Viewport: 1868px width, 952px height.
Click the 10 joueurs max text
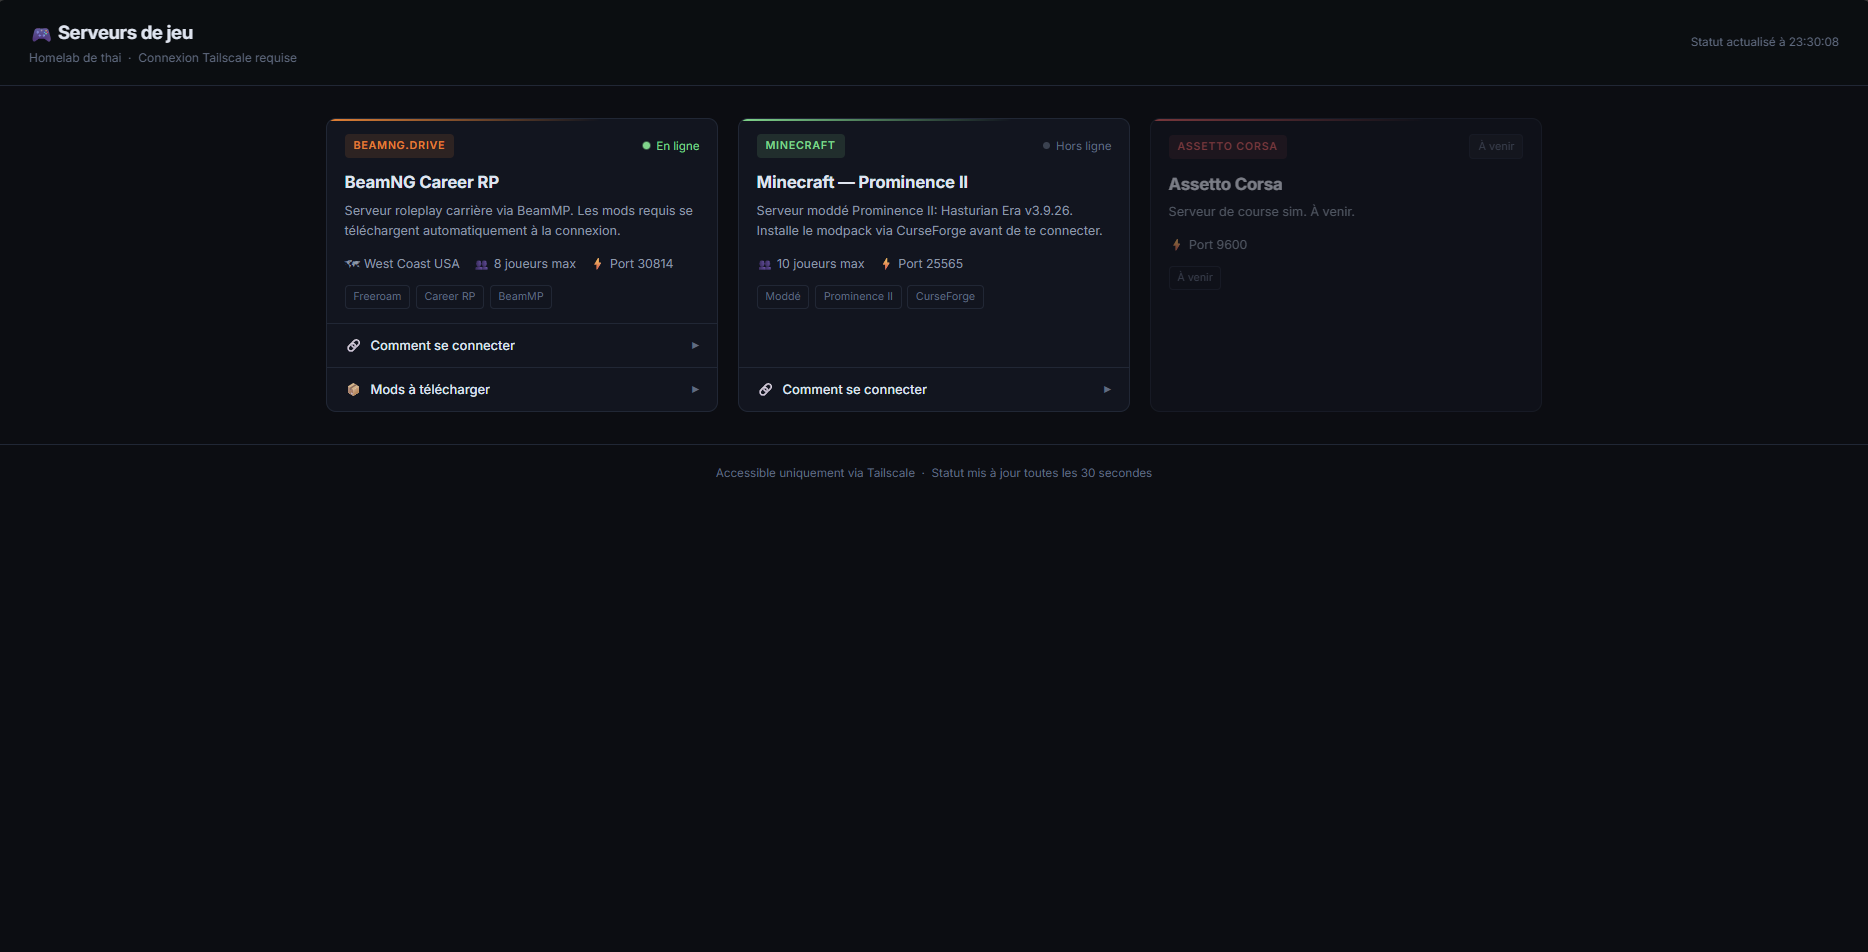[821, 264]
